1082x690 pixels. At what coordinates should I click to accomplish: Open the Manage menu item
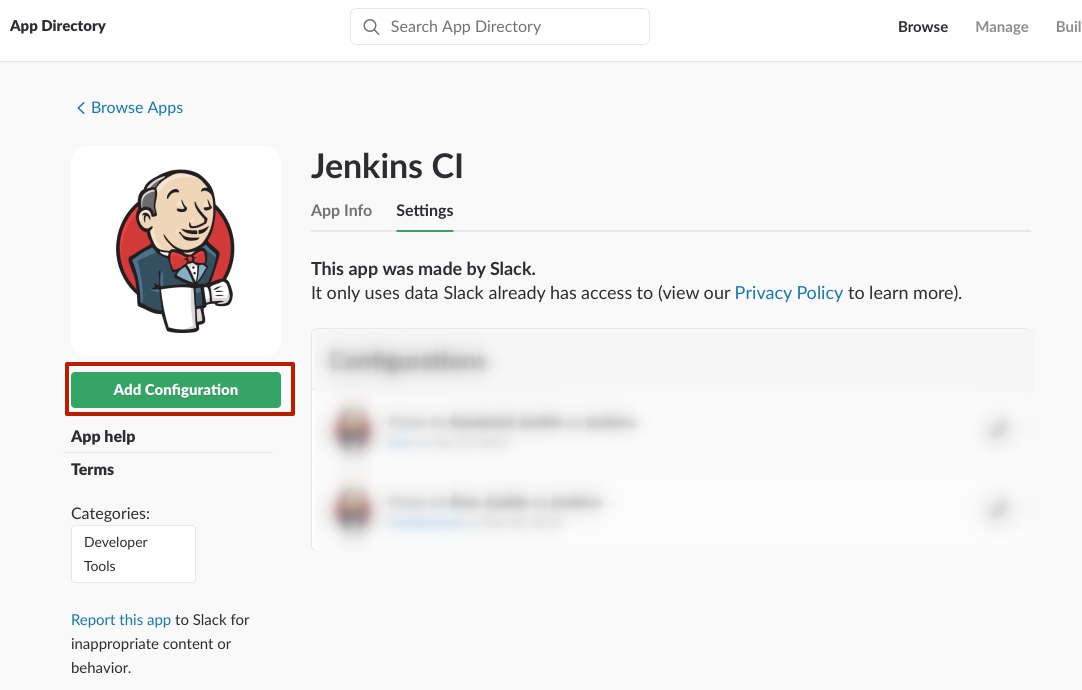tap(1001, 27)
